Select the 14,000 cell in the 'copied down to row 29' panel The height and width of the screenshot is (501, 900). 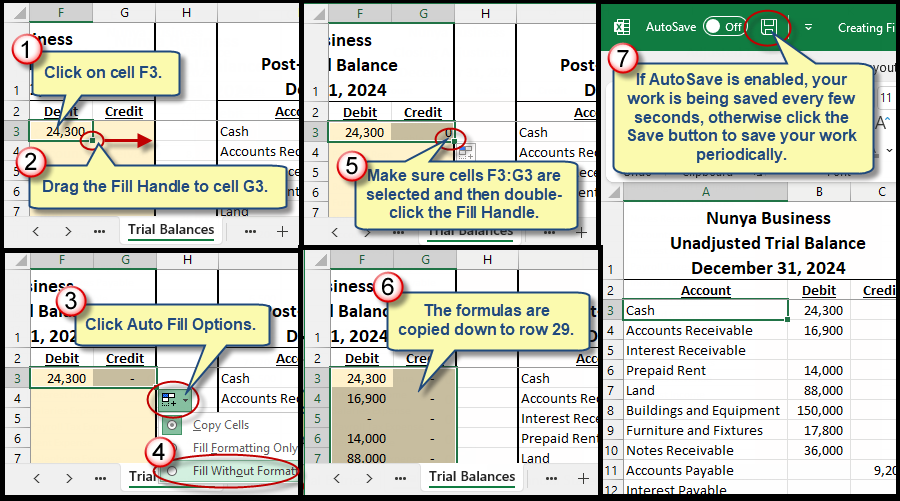(362, 439)
